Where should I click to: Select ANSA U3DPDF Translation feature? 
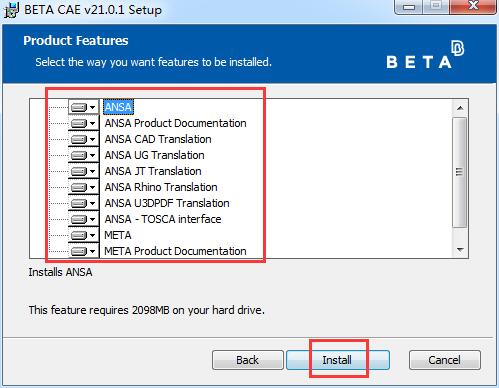tap(167, 203)
